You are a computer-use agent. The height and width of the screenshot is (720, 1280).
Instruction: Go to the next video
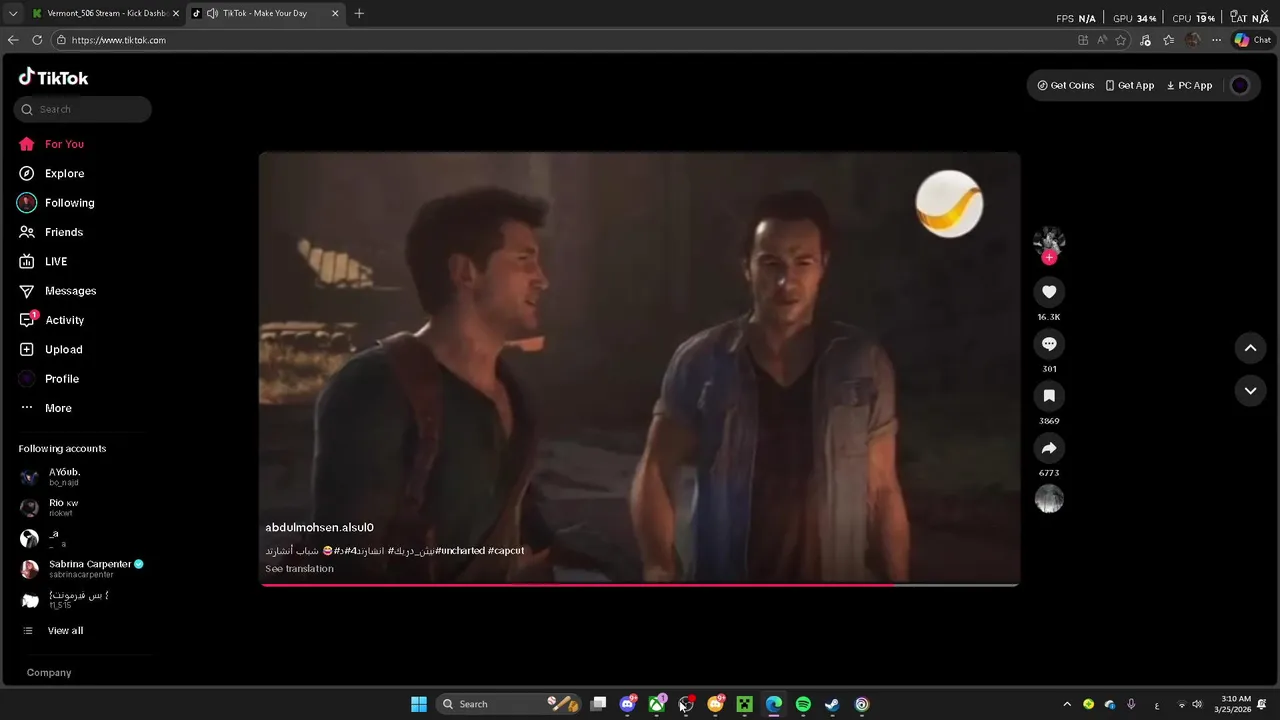click(x=1250, y=391)
